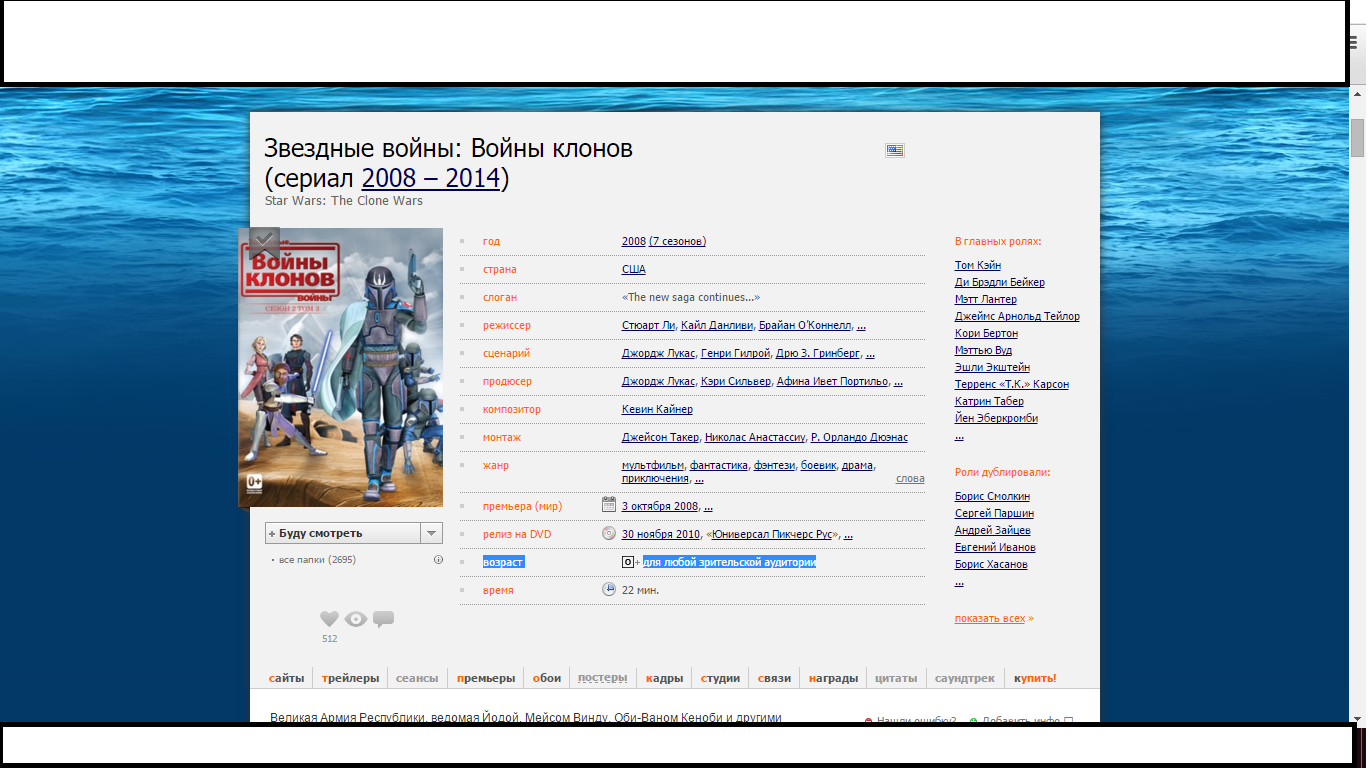Click the eye watched icon
1370x768 pixels.
tap(356, 619)
